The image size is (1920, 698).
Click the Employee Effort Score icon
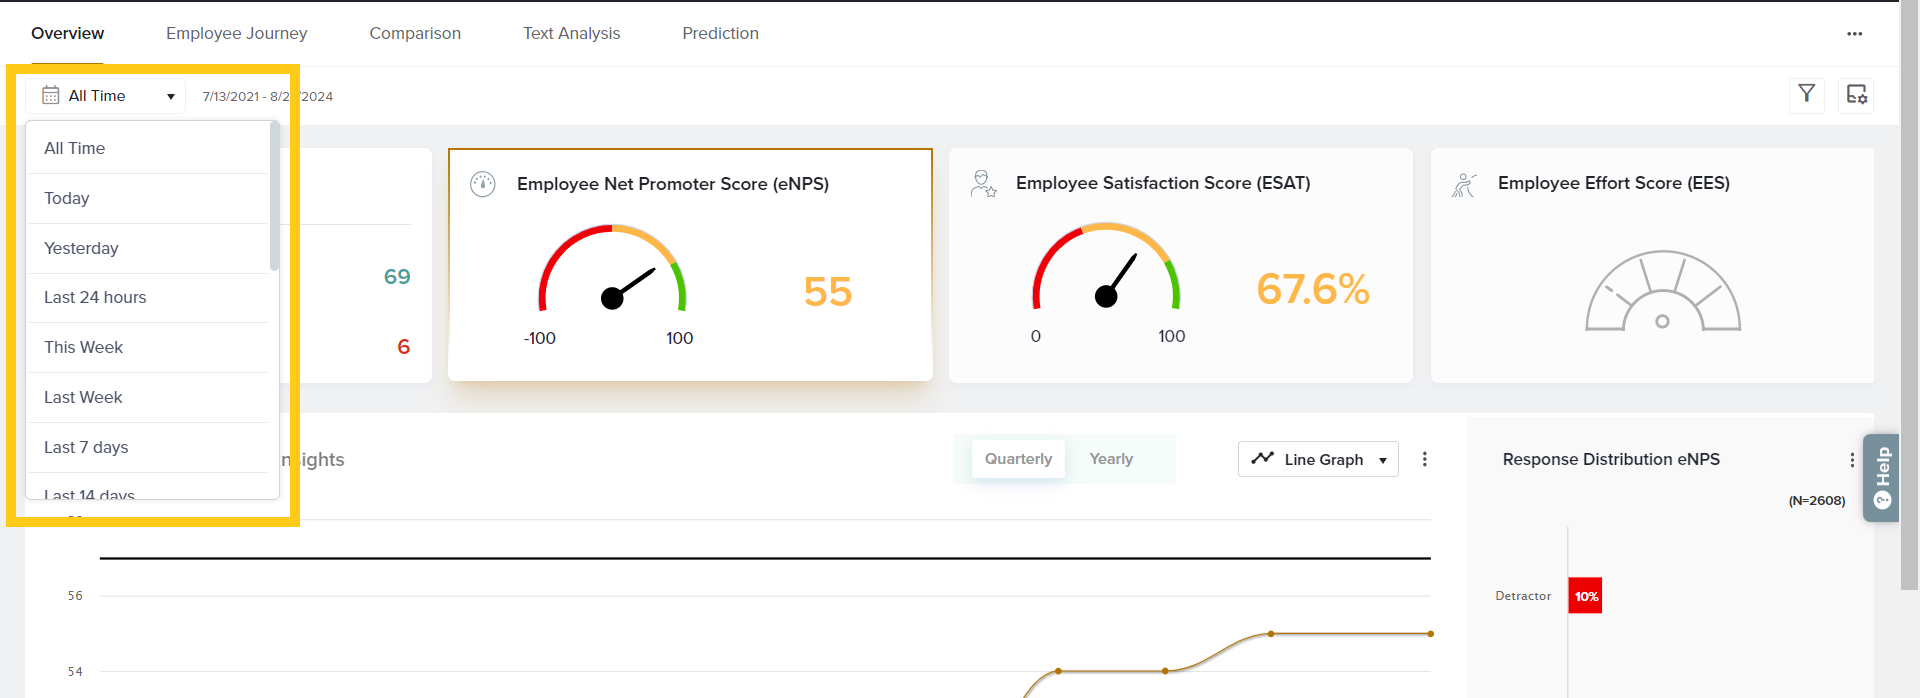(1464, 184)
